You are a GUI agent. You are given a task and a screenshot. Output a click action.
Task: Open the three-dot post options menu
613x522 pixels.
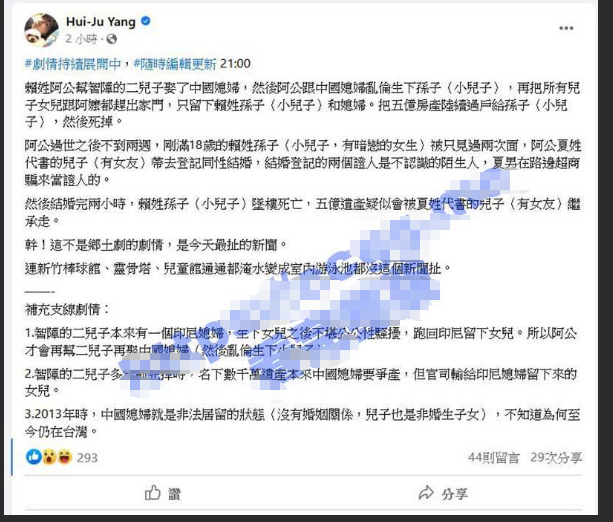pos(566,28)
